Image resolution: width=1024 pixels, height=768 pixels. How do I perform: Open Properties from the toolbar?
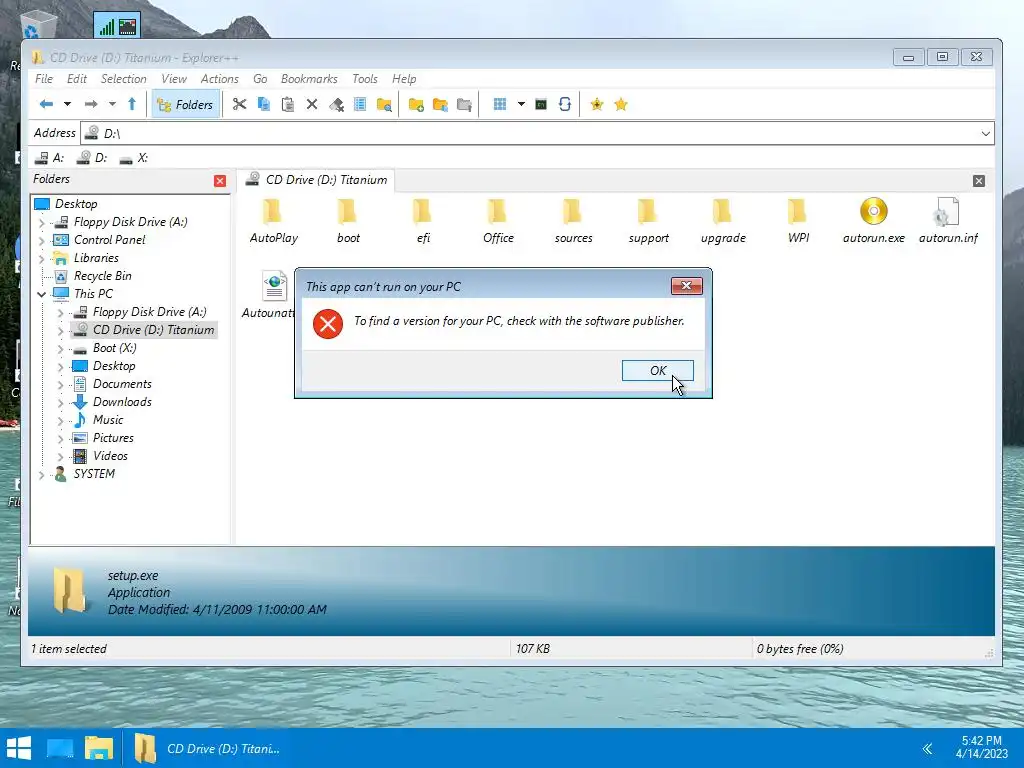coord(360,104)
